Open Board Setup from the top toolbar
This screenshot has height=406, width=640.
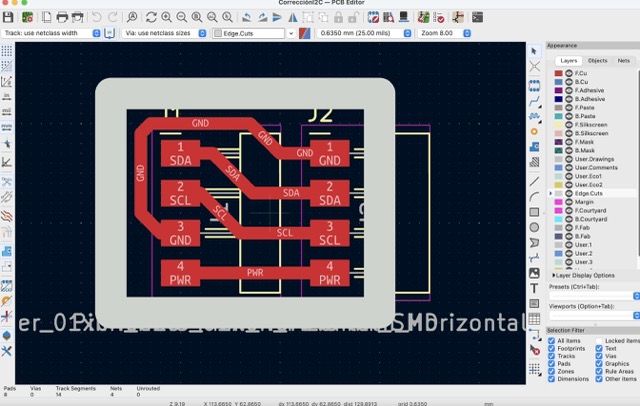(x=27, y=17)
